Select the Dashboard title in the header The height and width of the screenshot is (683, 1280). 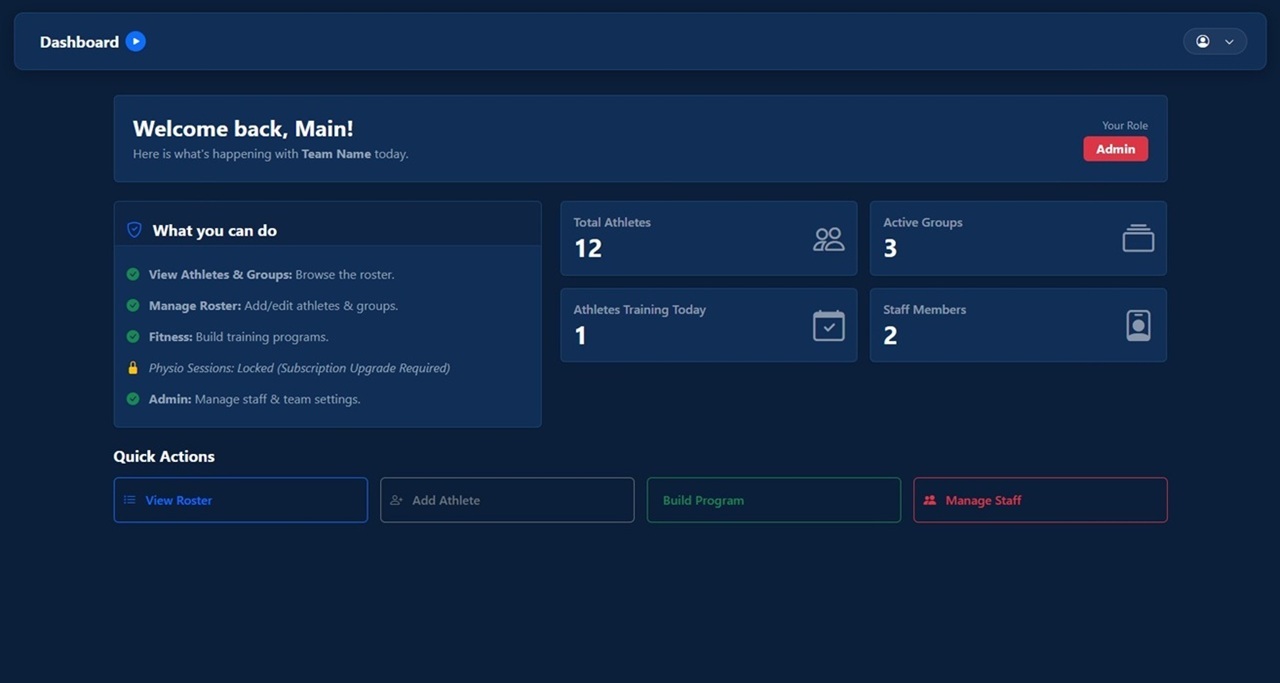click(x=79, y=41)
